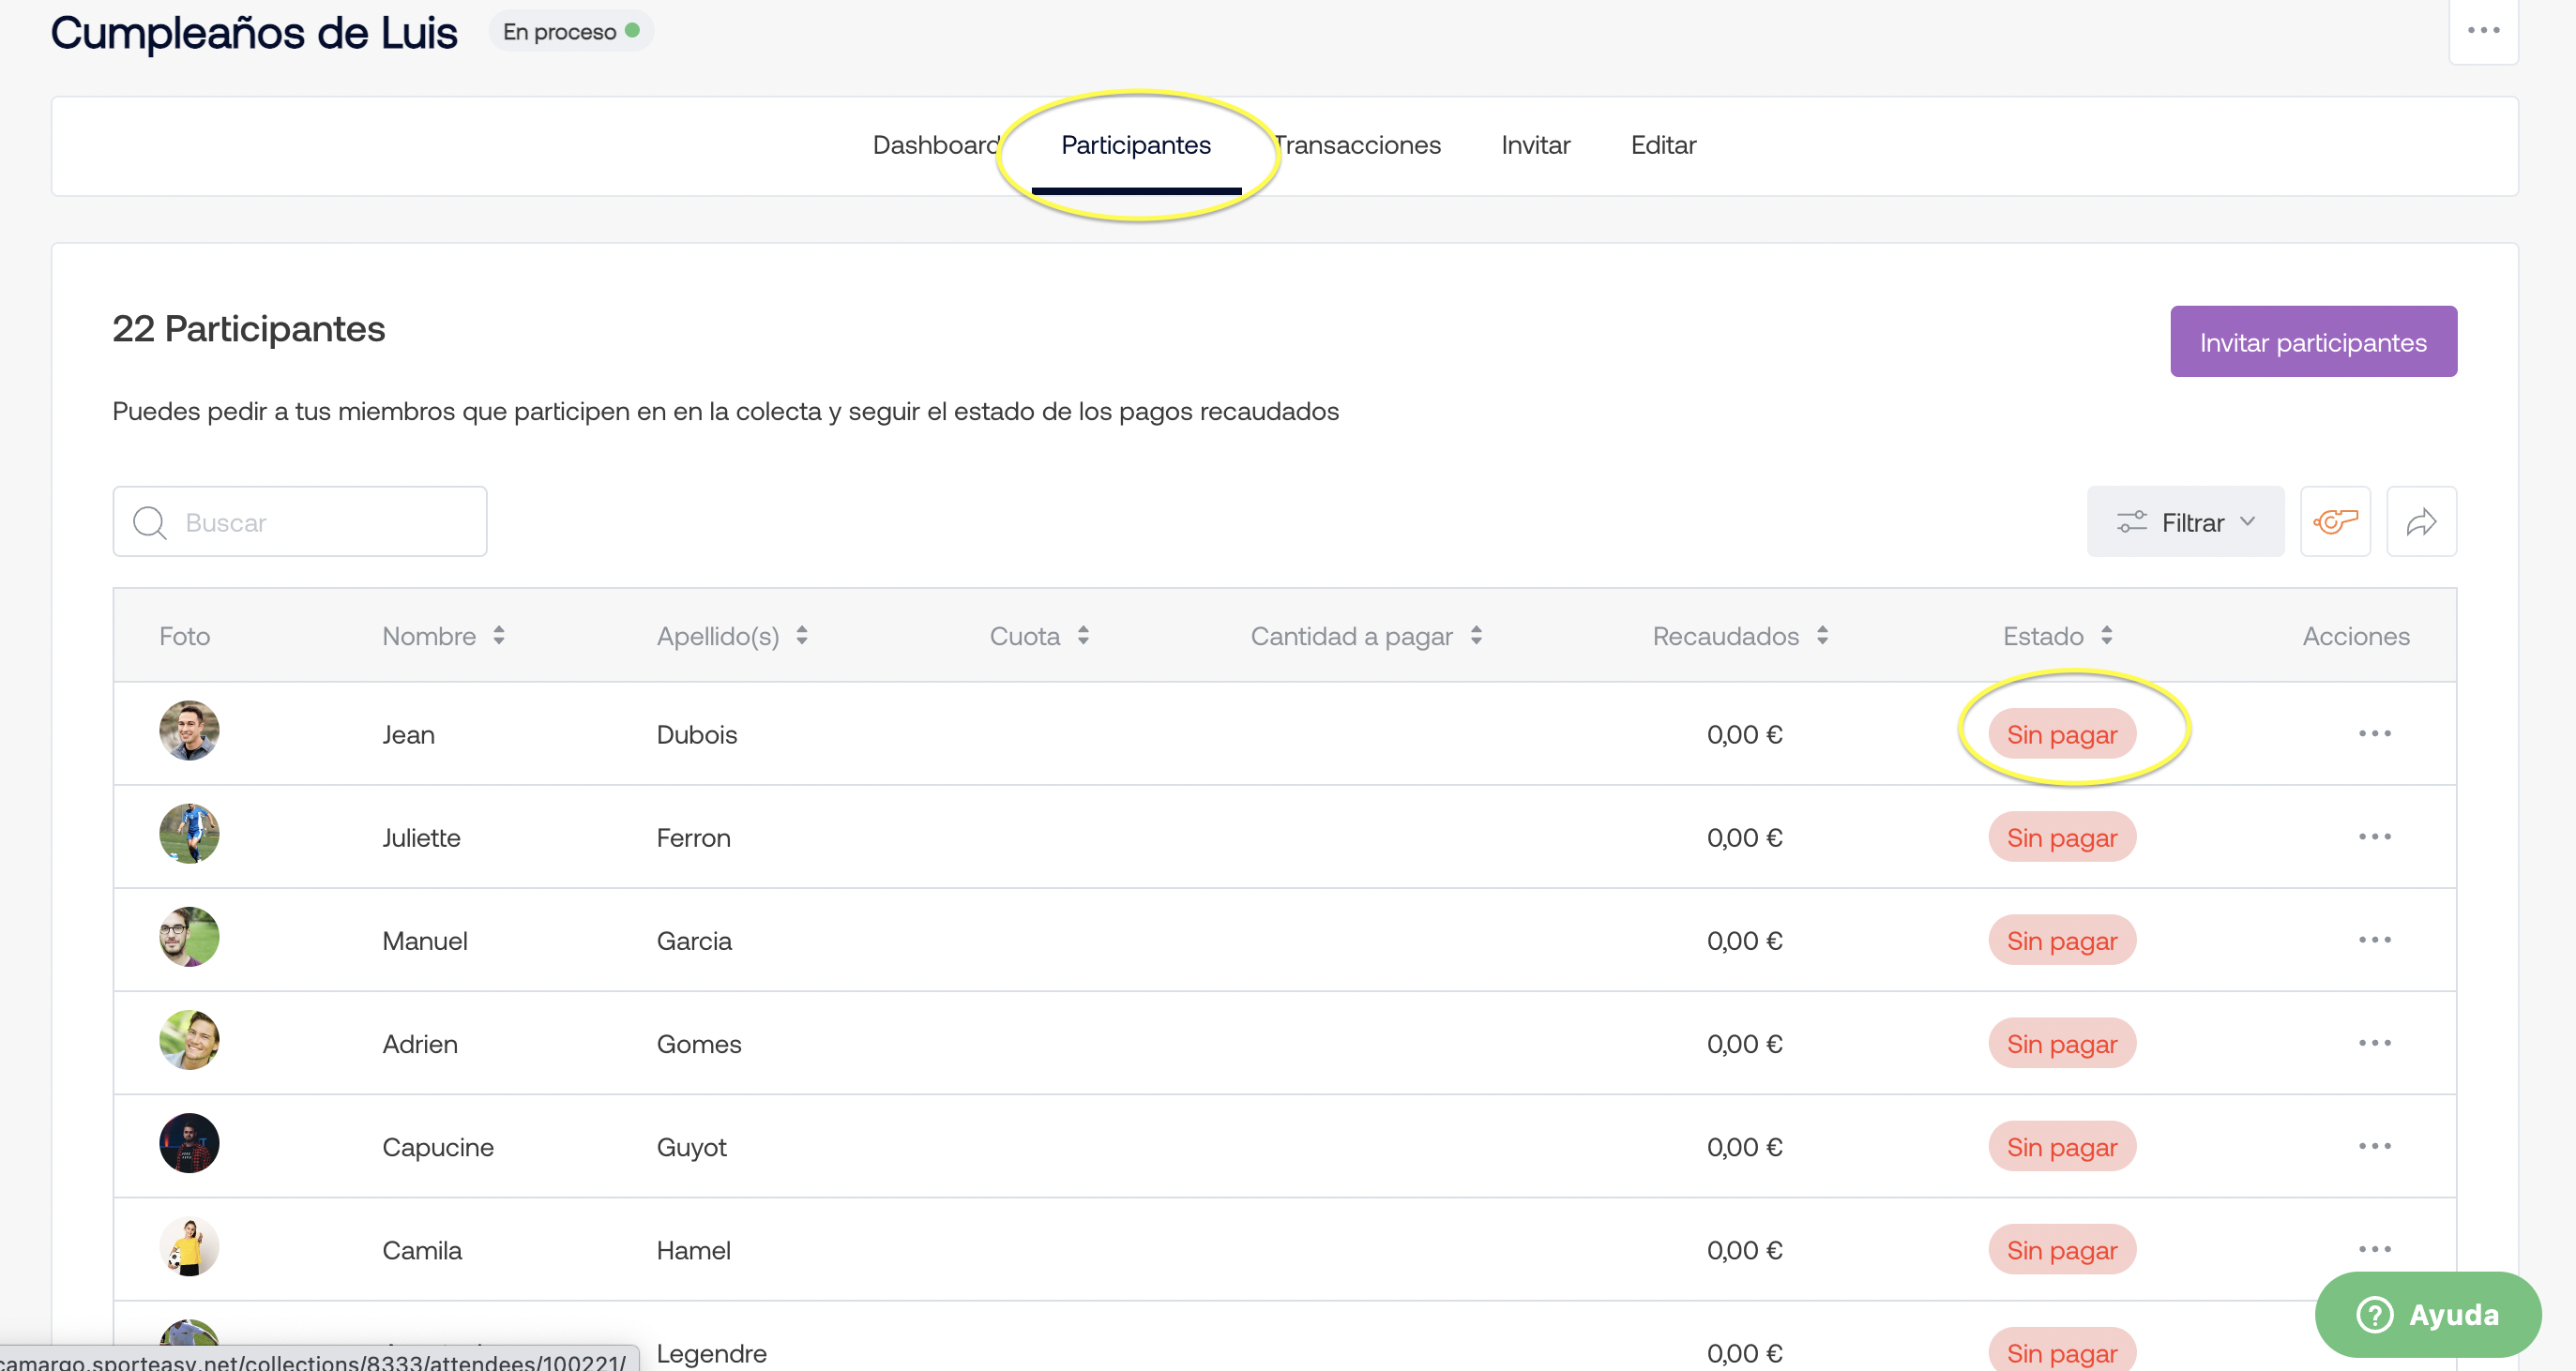Click the surname Gomes
Viewport: 2576px width, 1371px height.
pyautogui.click(x=699, y=1043)
